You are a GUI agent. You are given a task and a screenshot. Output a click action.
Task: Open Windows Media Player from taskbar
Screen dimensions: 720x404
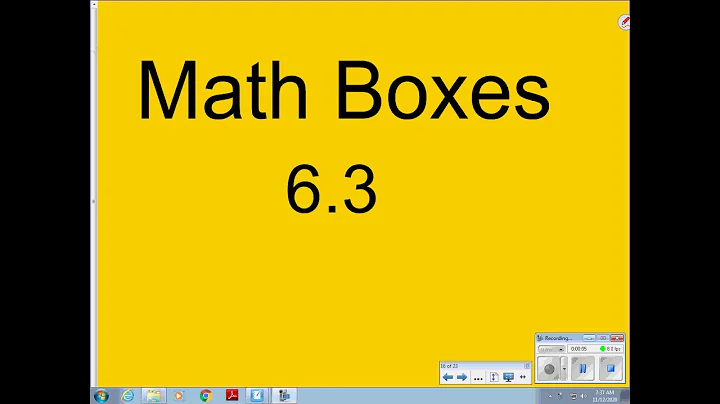pyautogui.click(x=179, y=395)
